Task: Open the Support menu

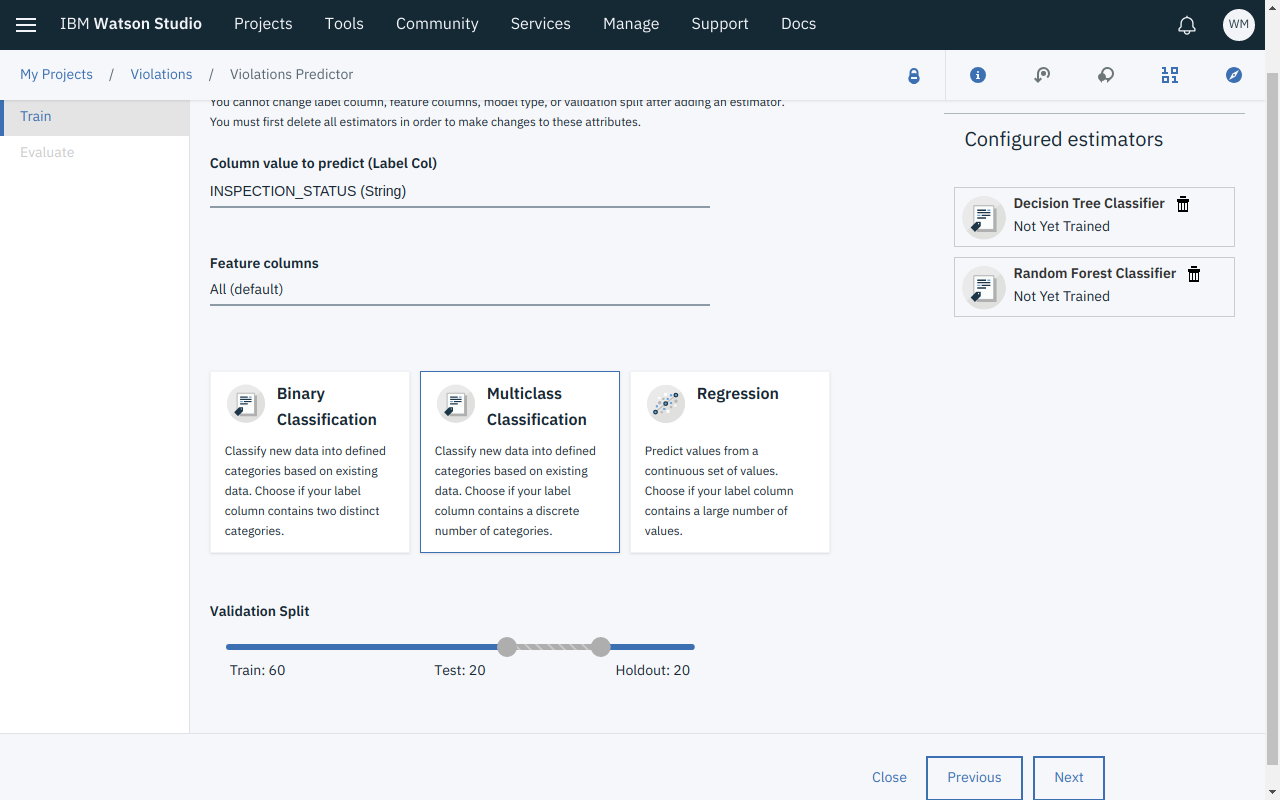Action: click(x=720, y=24)
